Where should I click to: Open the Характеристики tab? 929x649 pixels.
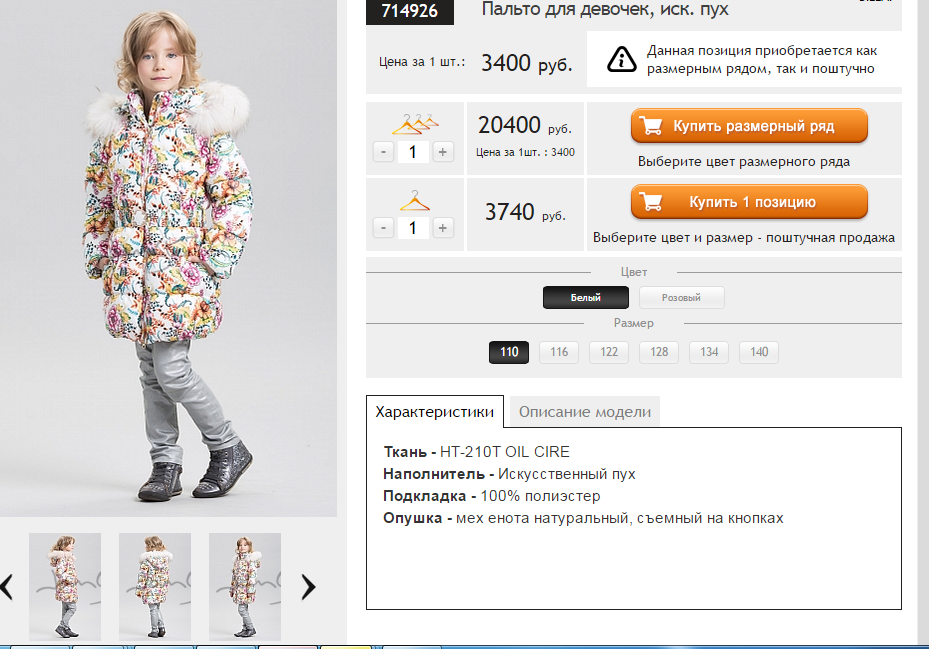coord(435,411)
